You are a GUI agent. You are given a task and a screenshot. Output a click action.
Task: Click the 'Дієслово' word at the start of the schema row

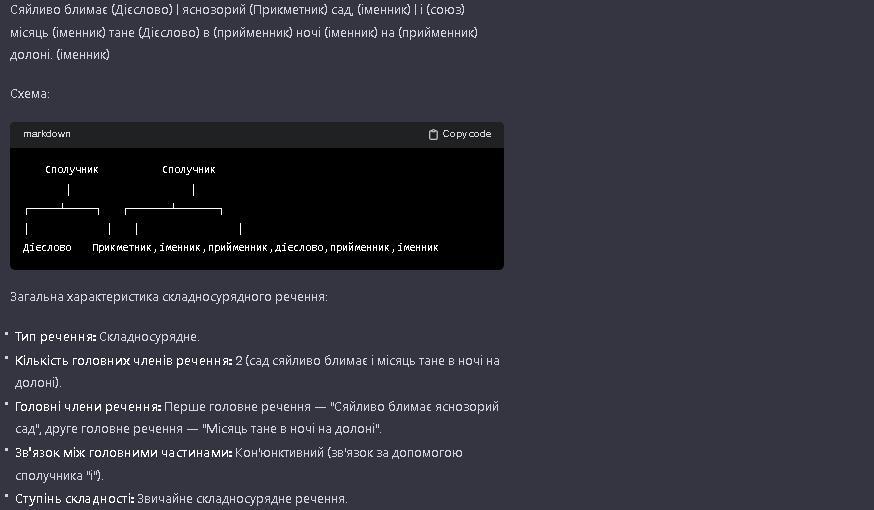(x=47, y=247)
